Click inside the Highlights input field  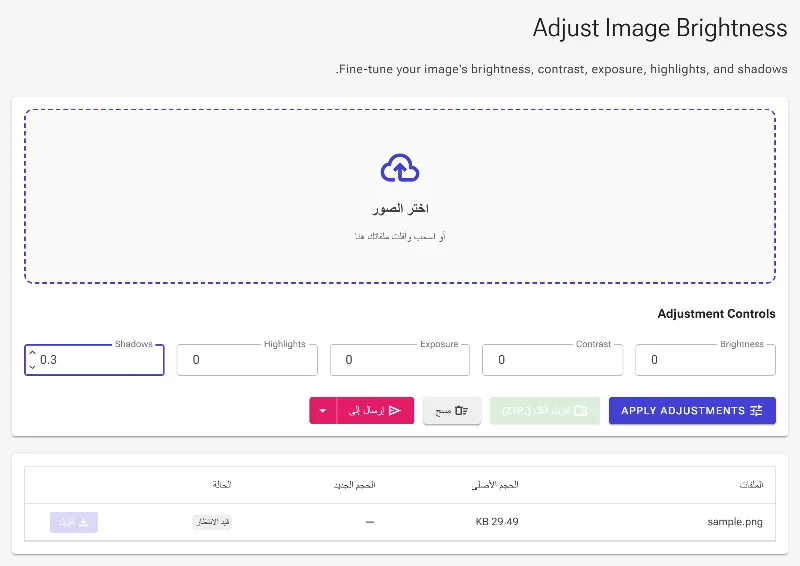[x=247, y=360]
